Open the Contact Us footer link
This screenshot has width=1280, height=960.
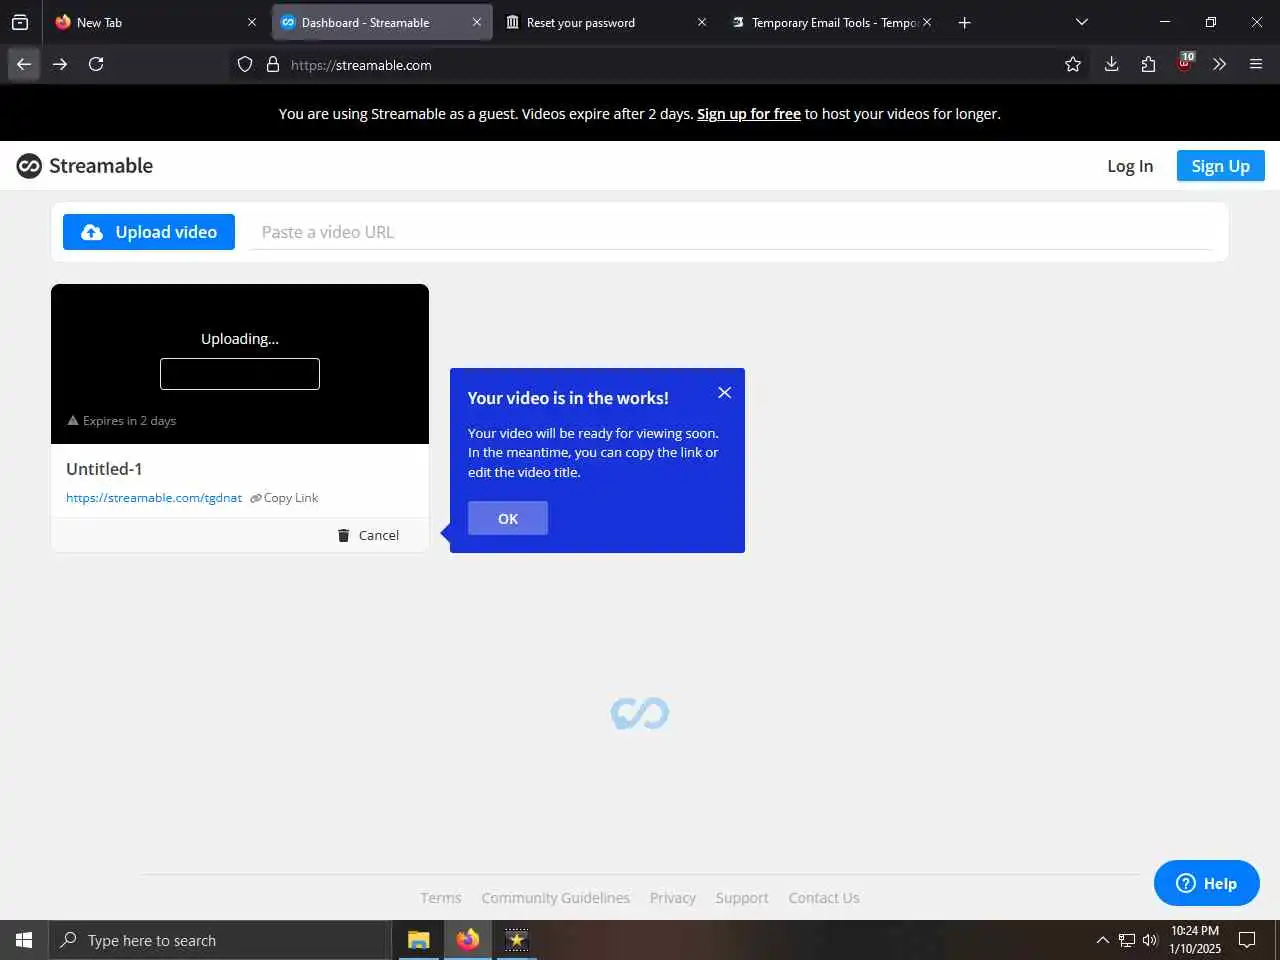pyautogui.click(x=824, y=898)
